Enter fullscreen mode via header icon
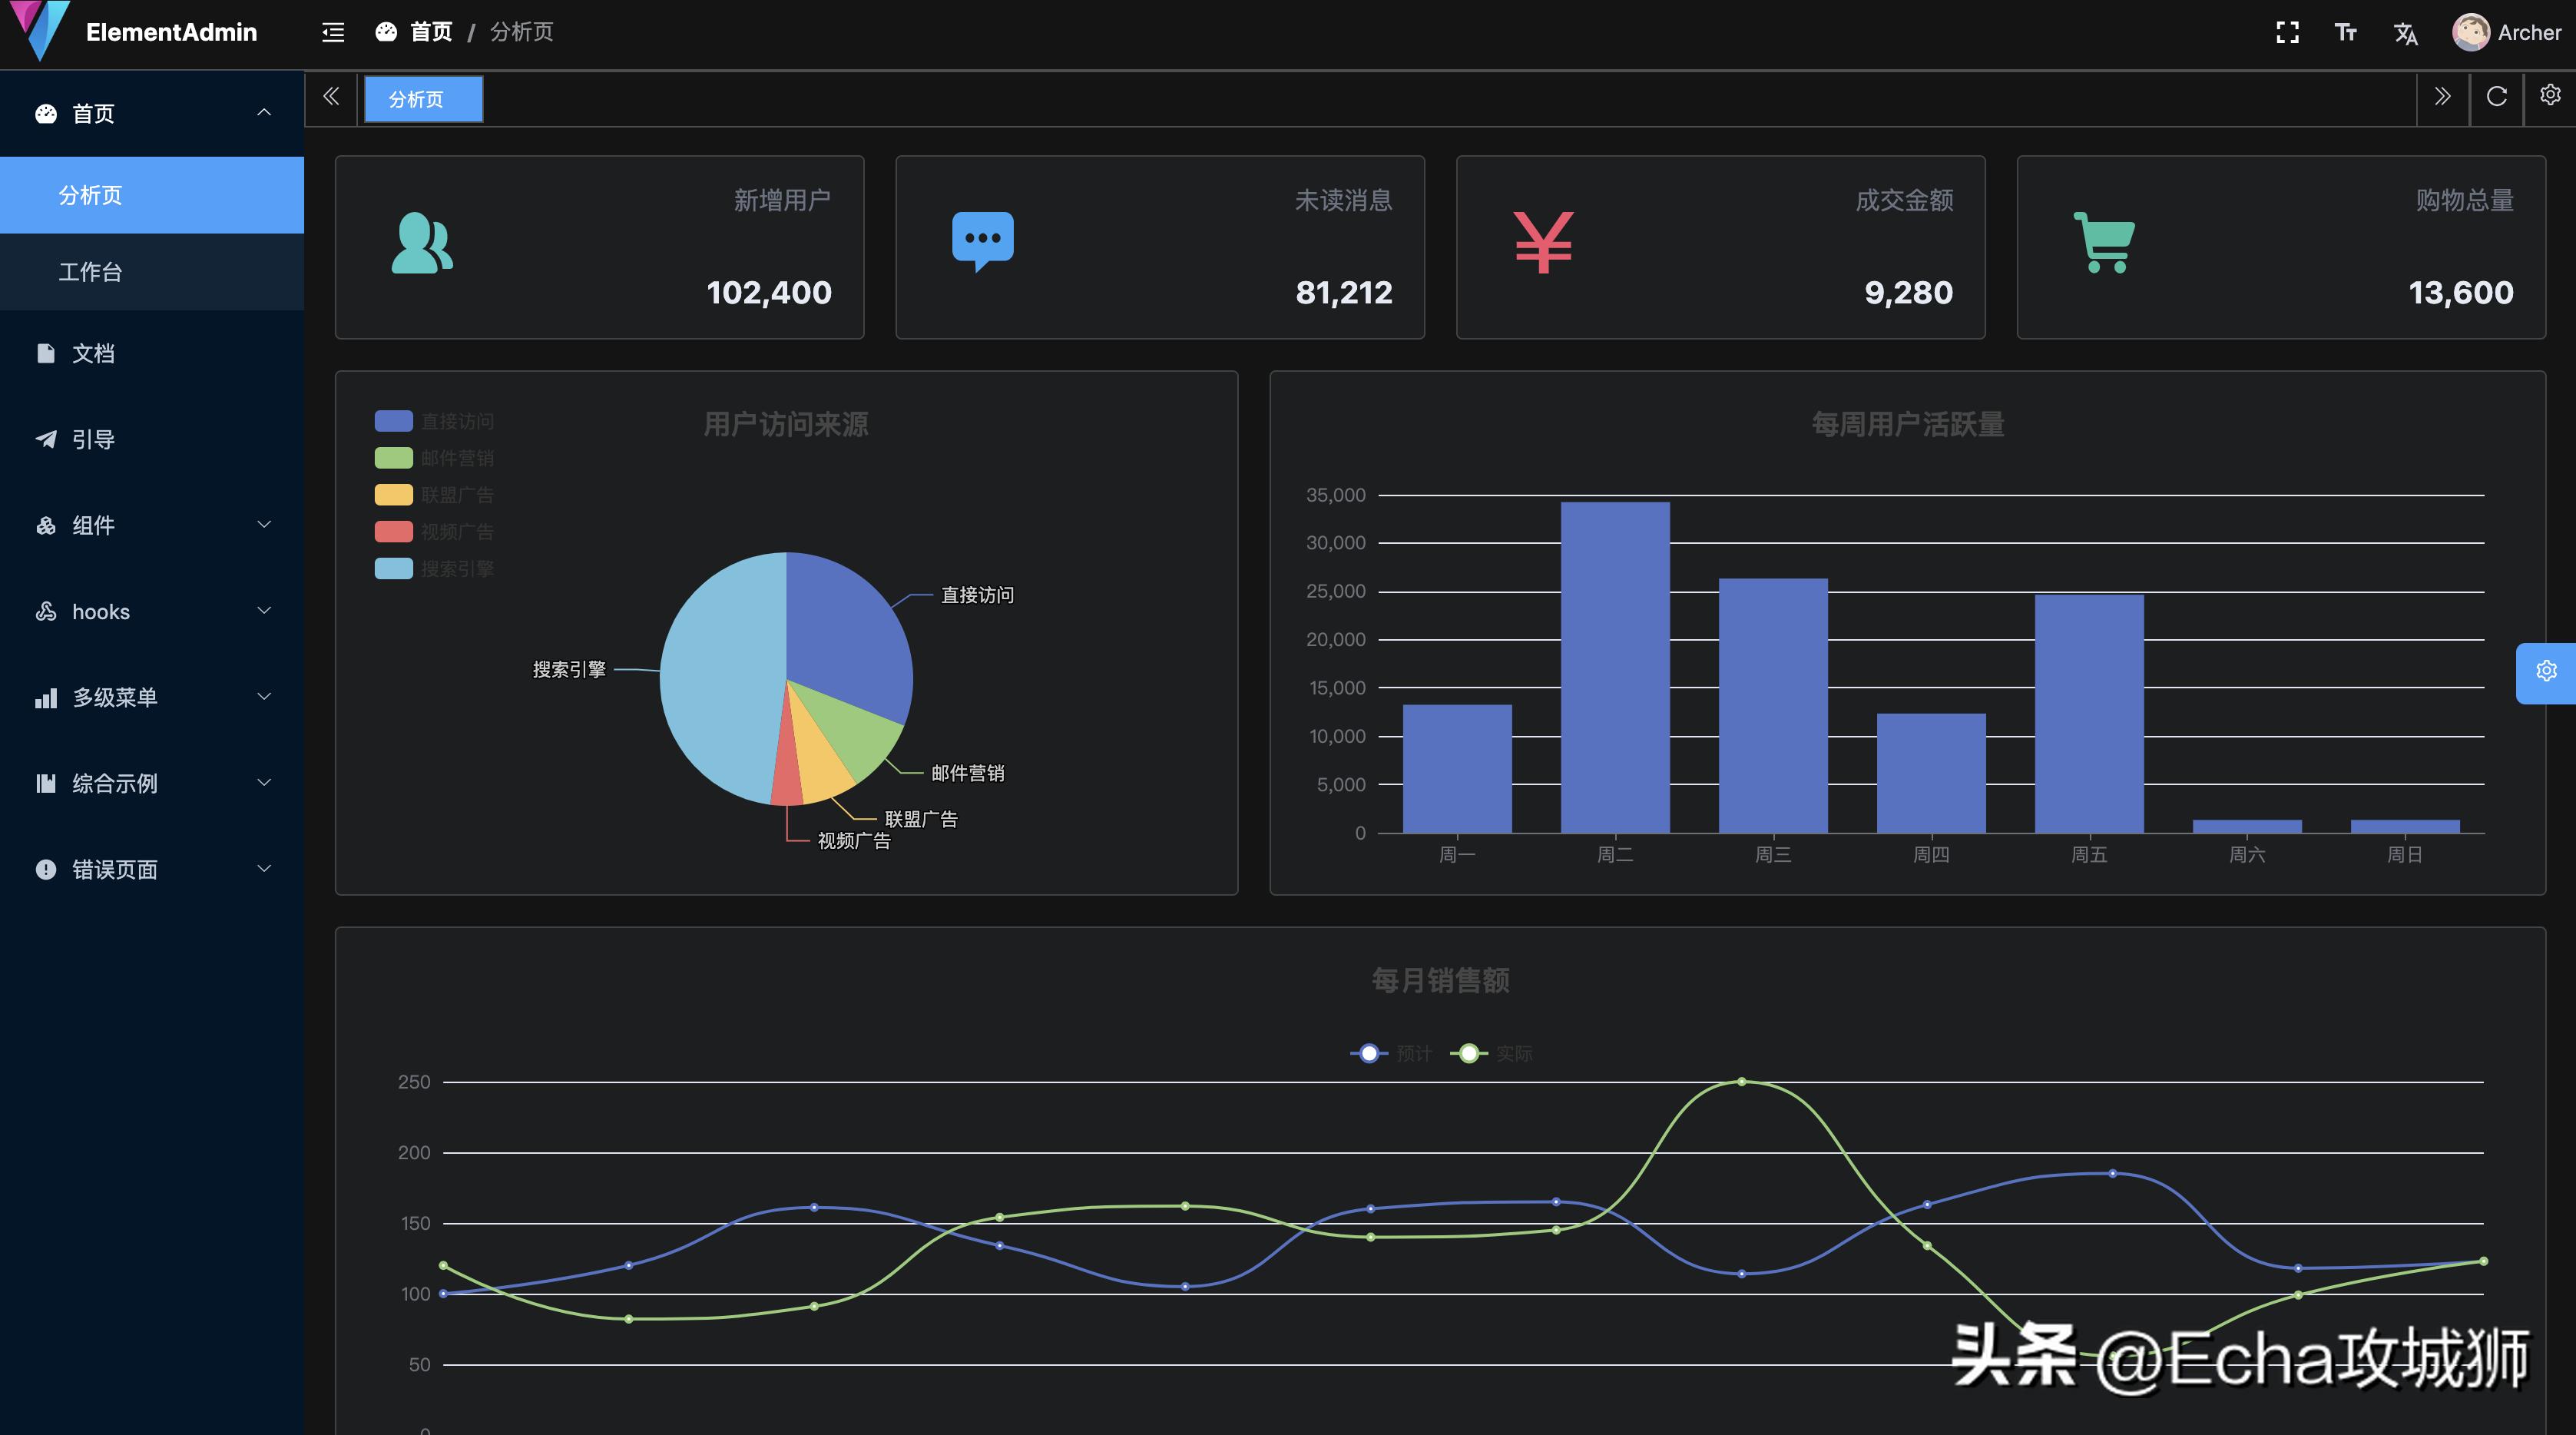Viewport: 2576px width, 1435px height. pos(2287,32)
